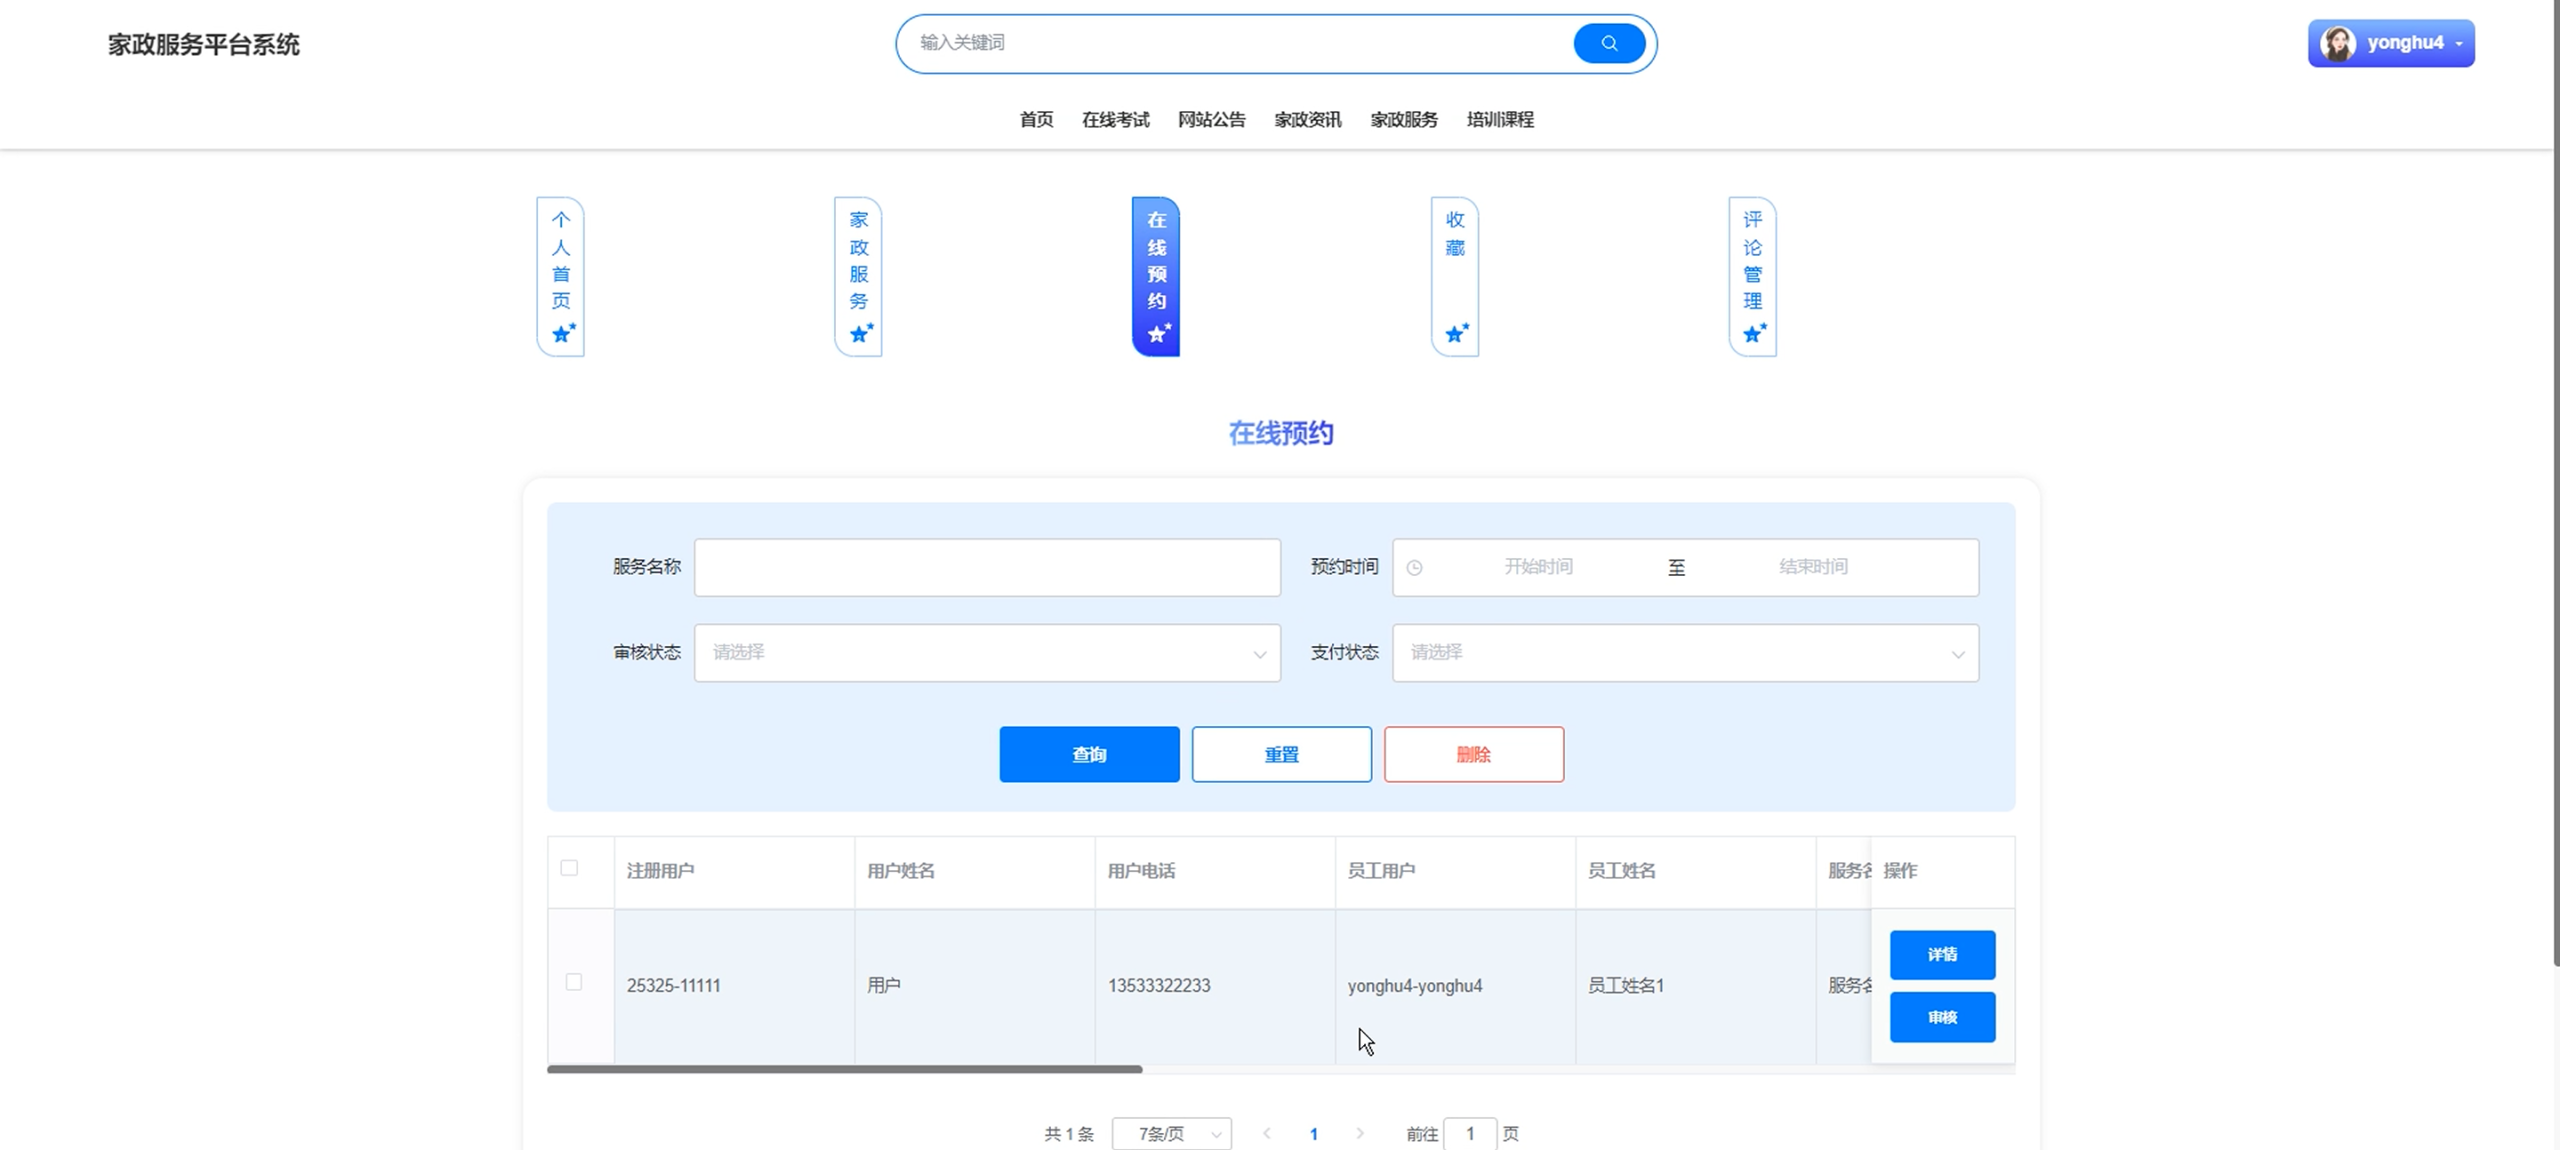Click the 审核 review button on the record

pyautogui.click(x=1941, y=1017)
